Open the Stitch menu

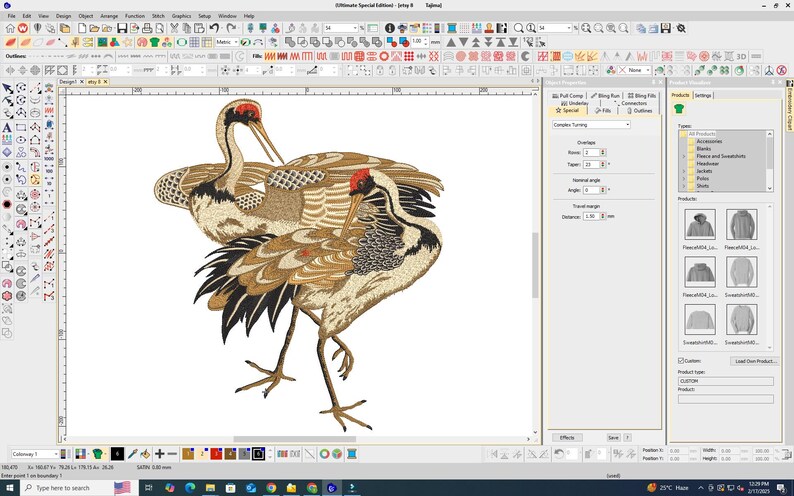click(158, 16)
